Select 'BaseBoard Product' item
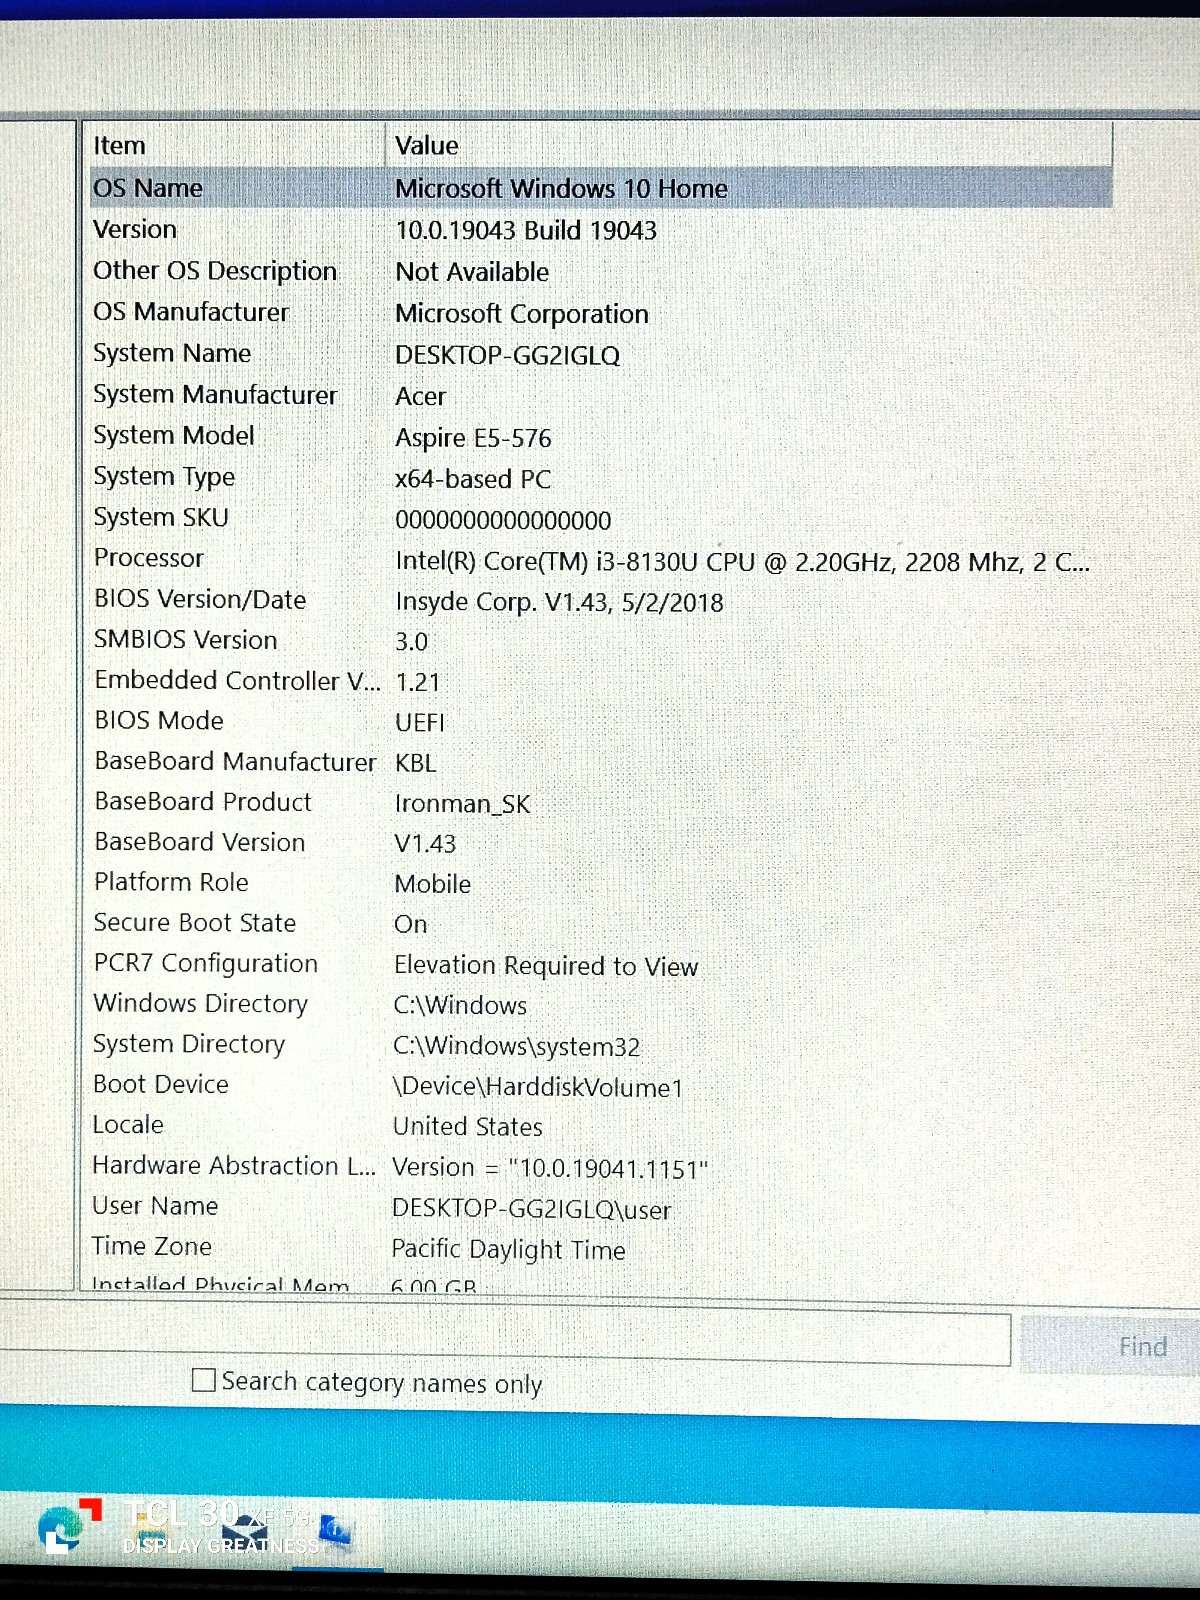 coord(203,801)
